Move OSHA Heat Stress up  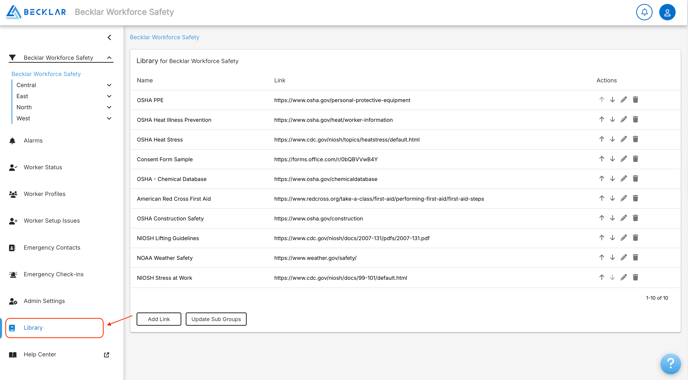coord(602,140)
